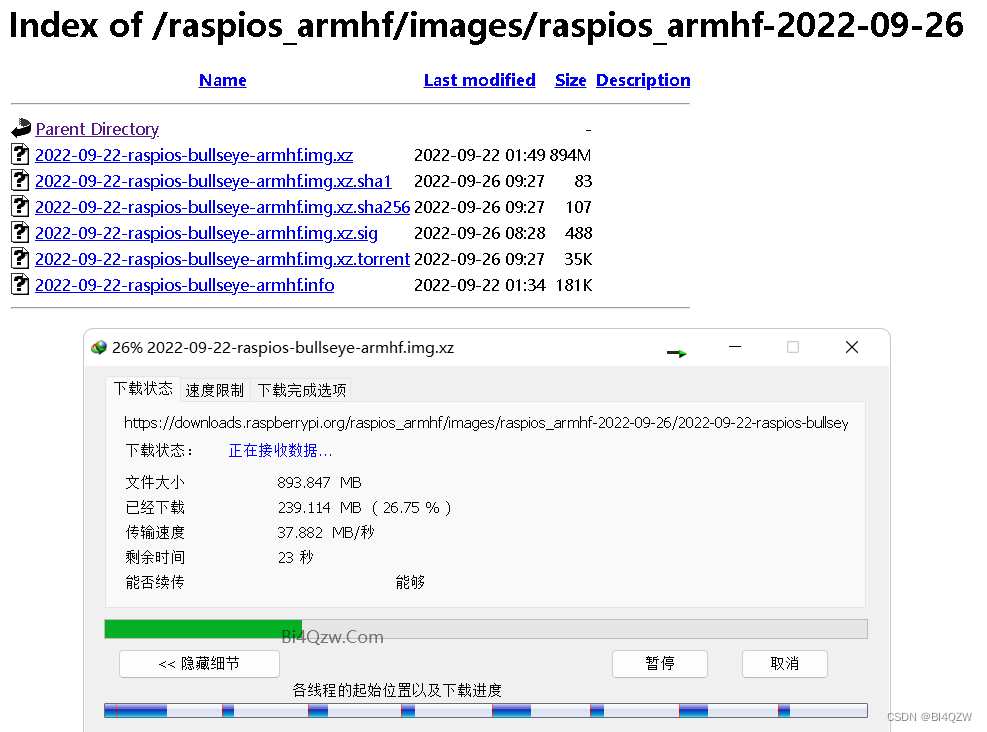Open the raspios-bullseye-armhf.info file
Screen dimensions: 987x732
[184, 285]
